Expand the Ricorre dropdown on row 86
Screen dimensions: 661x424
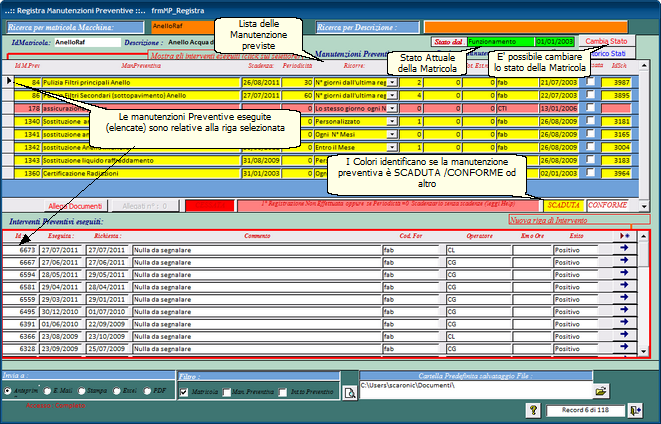tap(392, 96)
